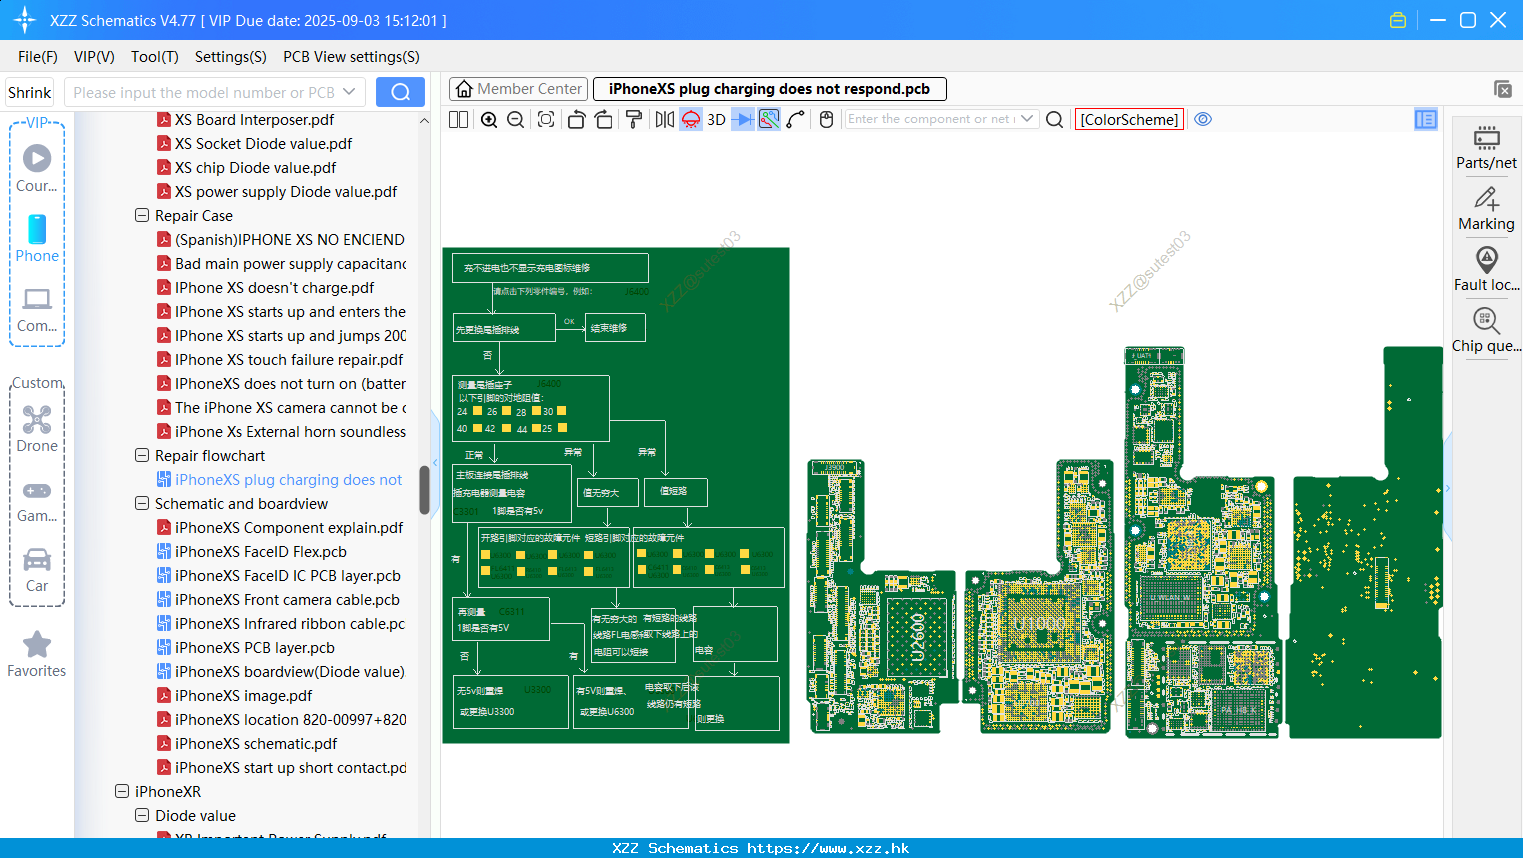Open iPhoneXS schematic.pdf
Viewport: 1523px width, 858px height.
click(x=256, y=743)
